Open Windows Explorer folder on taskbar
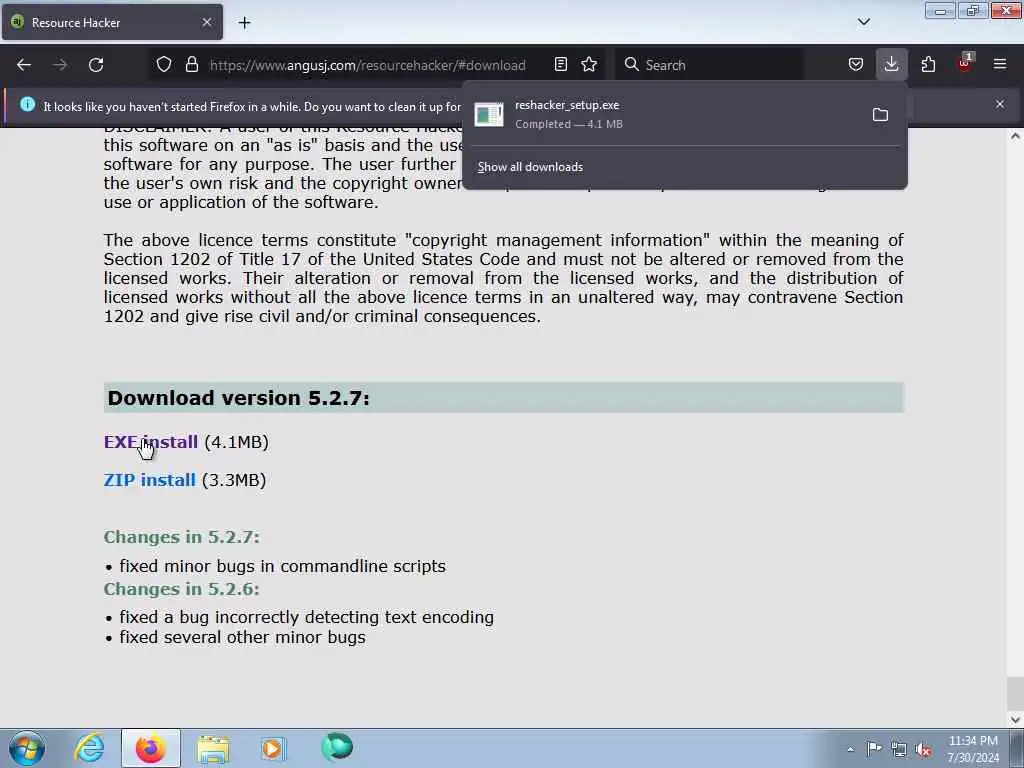The image size is (1024, 768). (x=213, y=748)
